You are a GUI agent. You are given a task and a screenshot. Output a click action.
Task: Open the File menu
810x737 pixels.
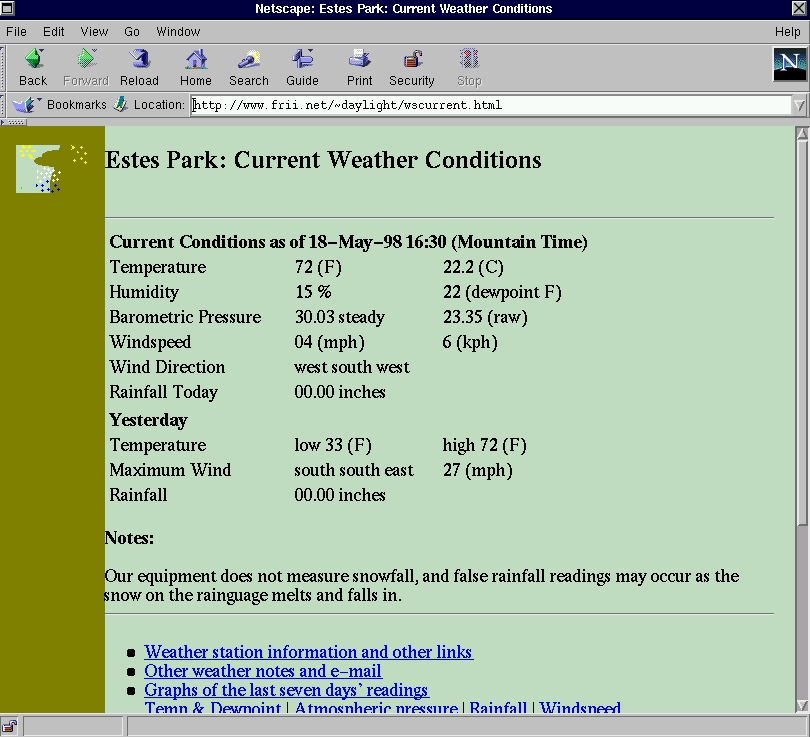coord(16,31)
